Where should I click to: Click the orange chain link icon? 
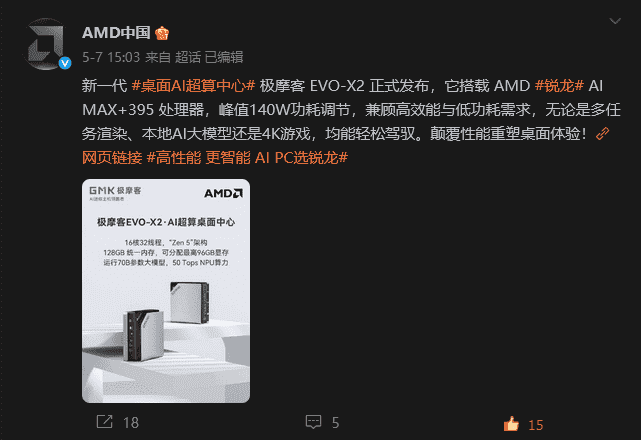coord(603,134)
